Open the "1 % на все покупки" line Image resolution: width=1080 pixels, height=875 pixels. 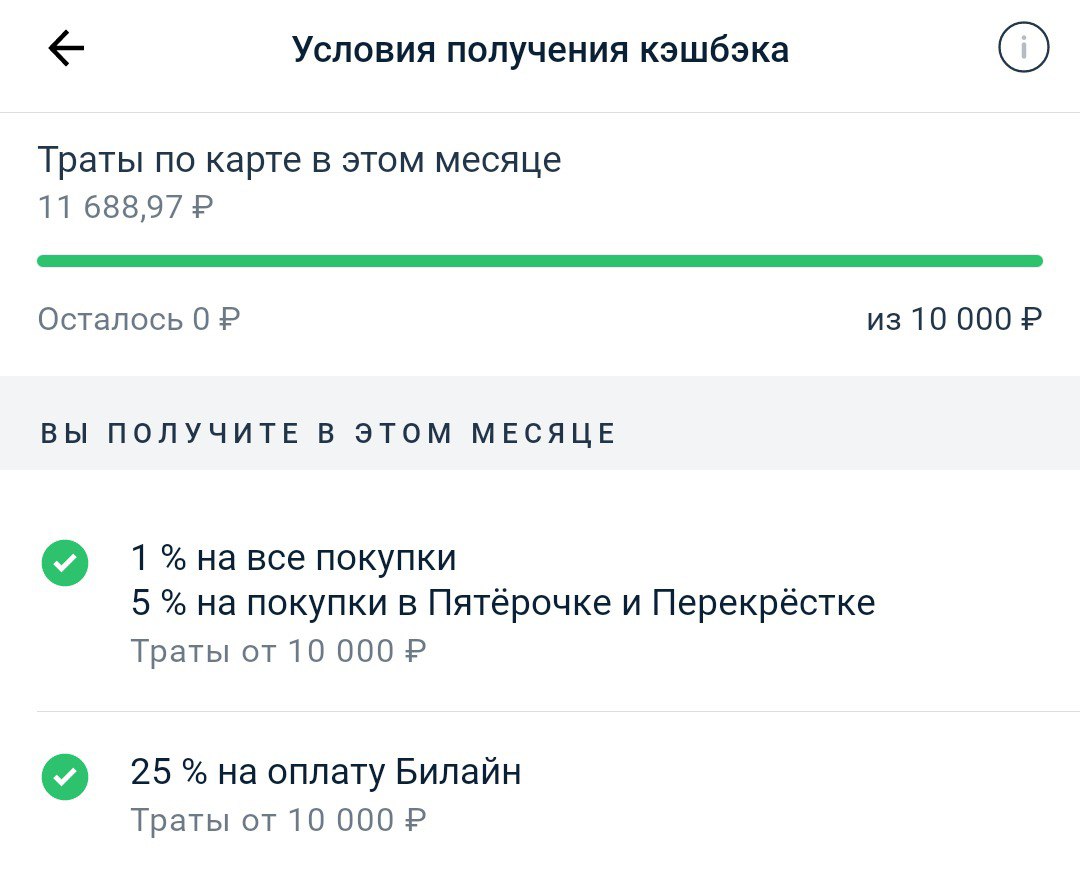(x=293, y=557)
